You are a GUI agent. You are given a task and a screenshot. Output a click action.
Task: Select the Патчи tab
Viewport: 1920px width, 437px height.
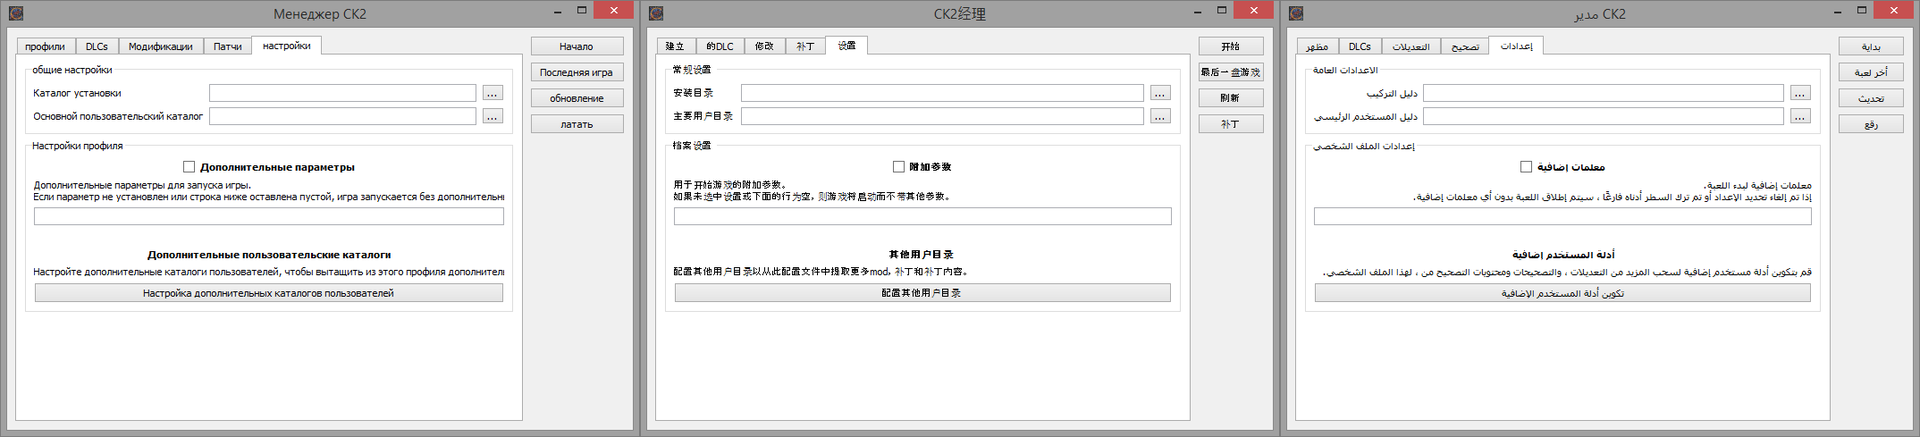coord(227,47)
